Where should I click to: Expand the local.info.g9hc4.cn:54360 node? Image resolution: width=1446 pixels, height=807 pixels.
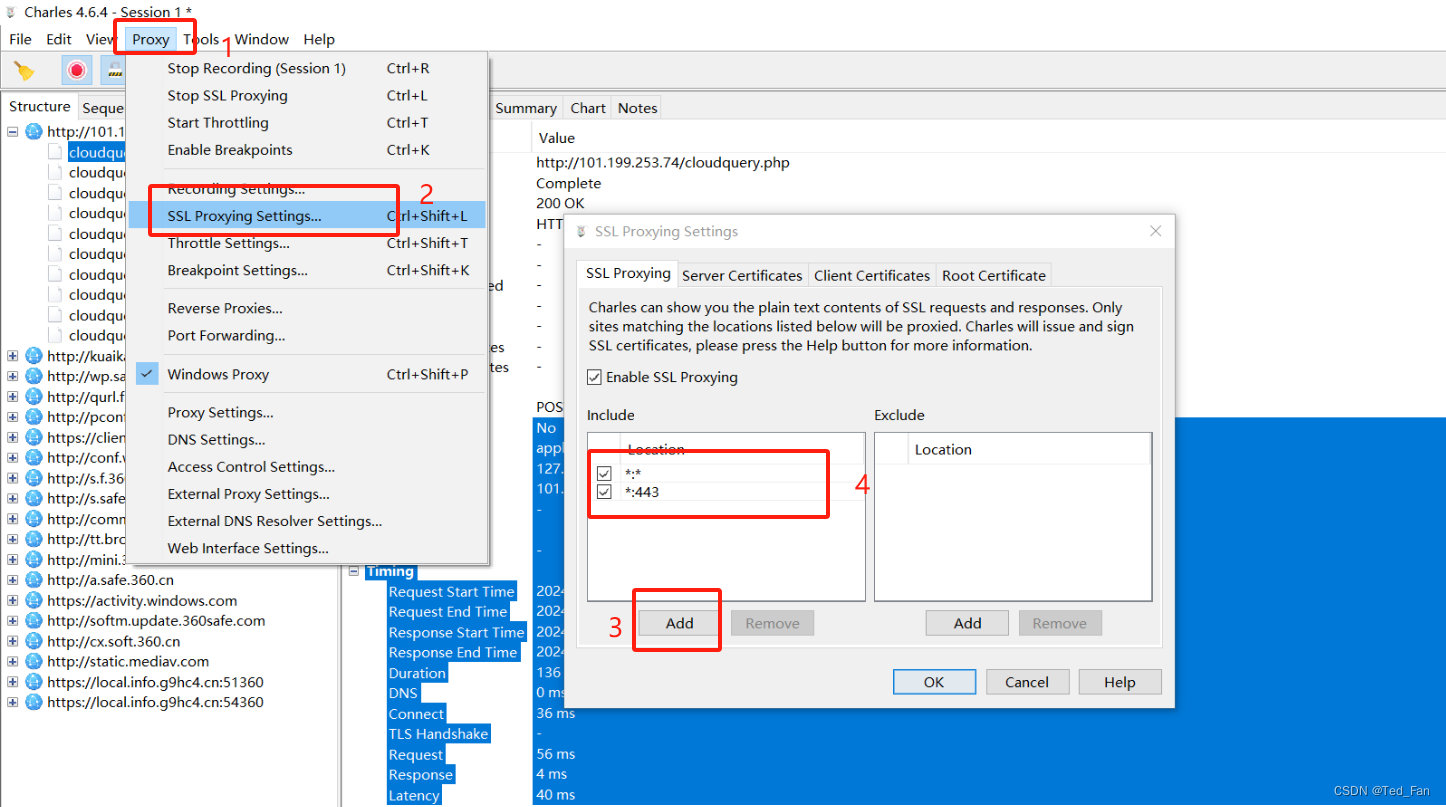coord(12,703)
